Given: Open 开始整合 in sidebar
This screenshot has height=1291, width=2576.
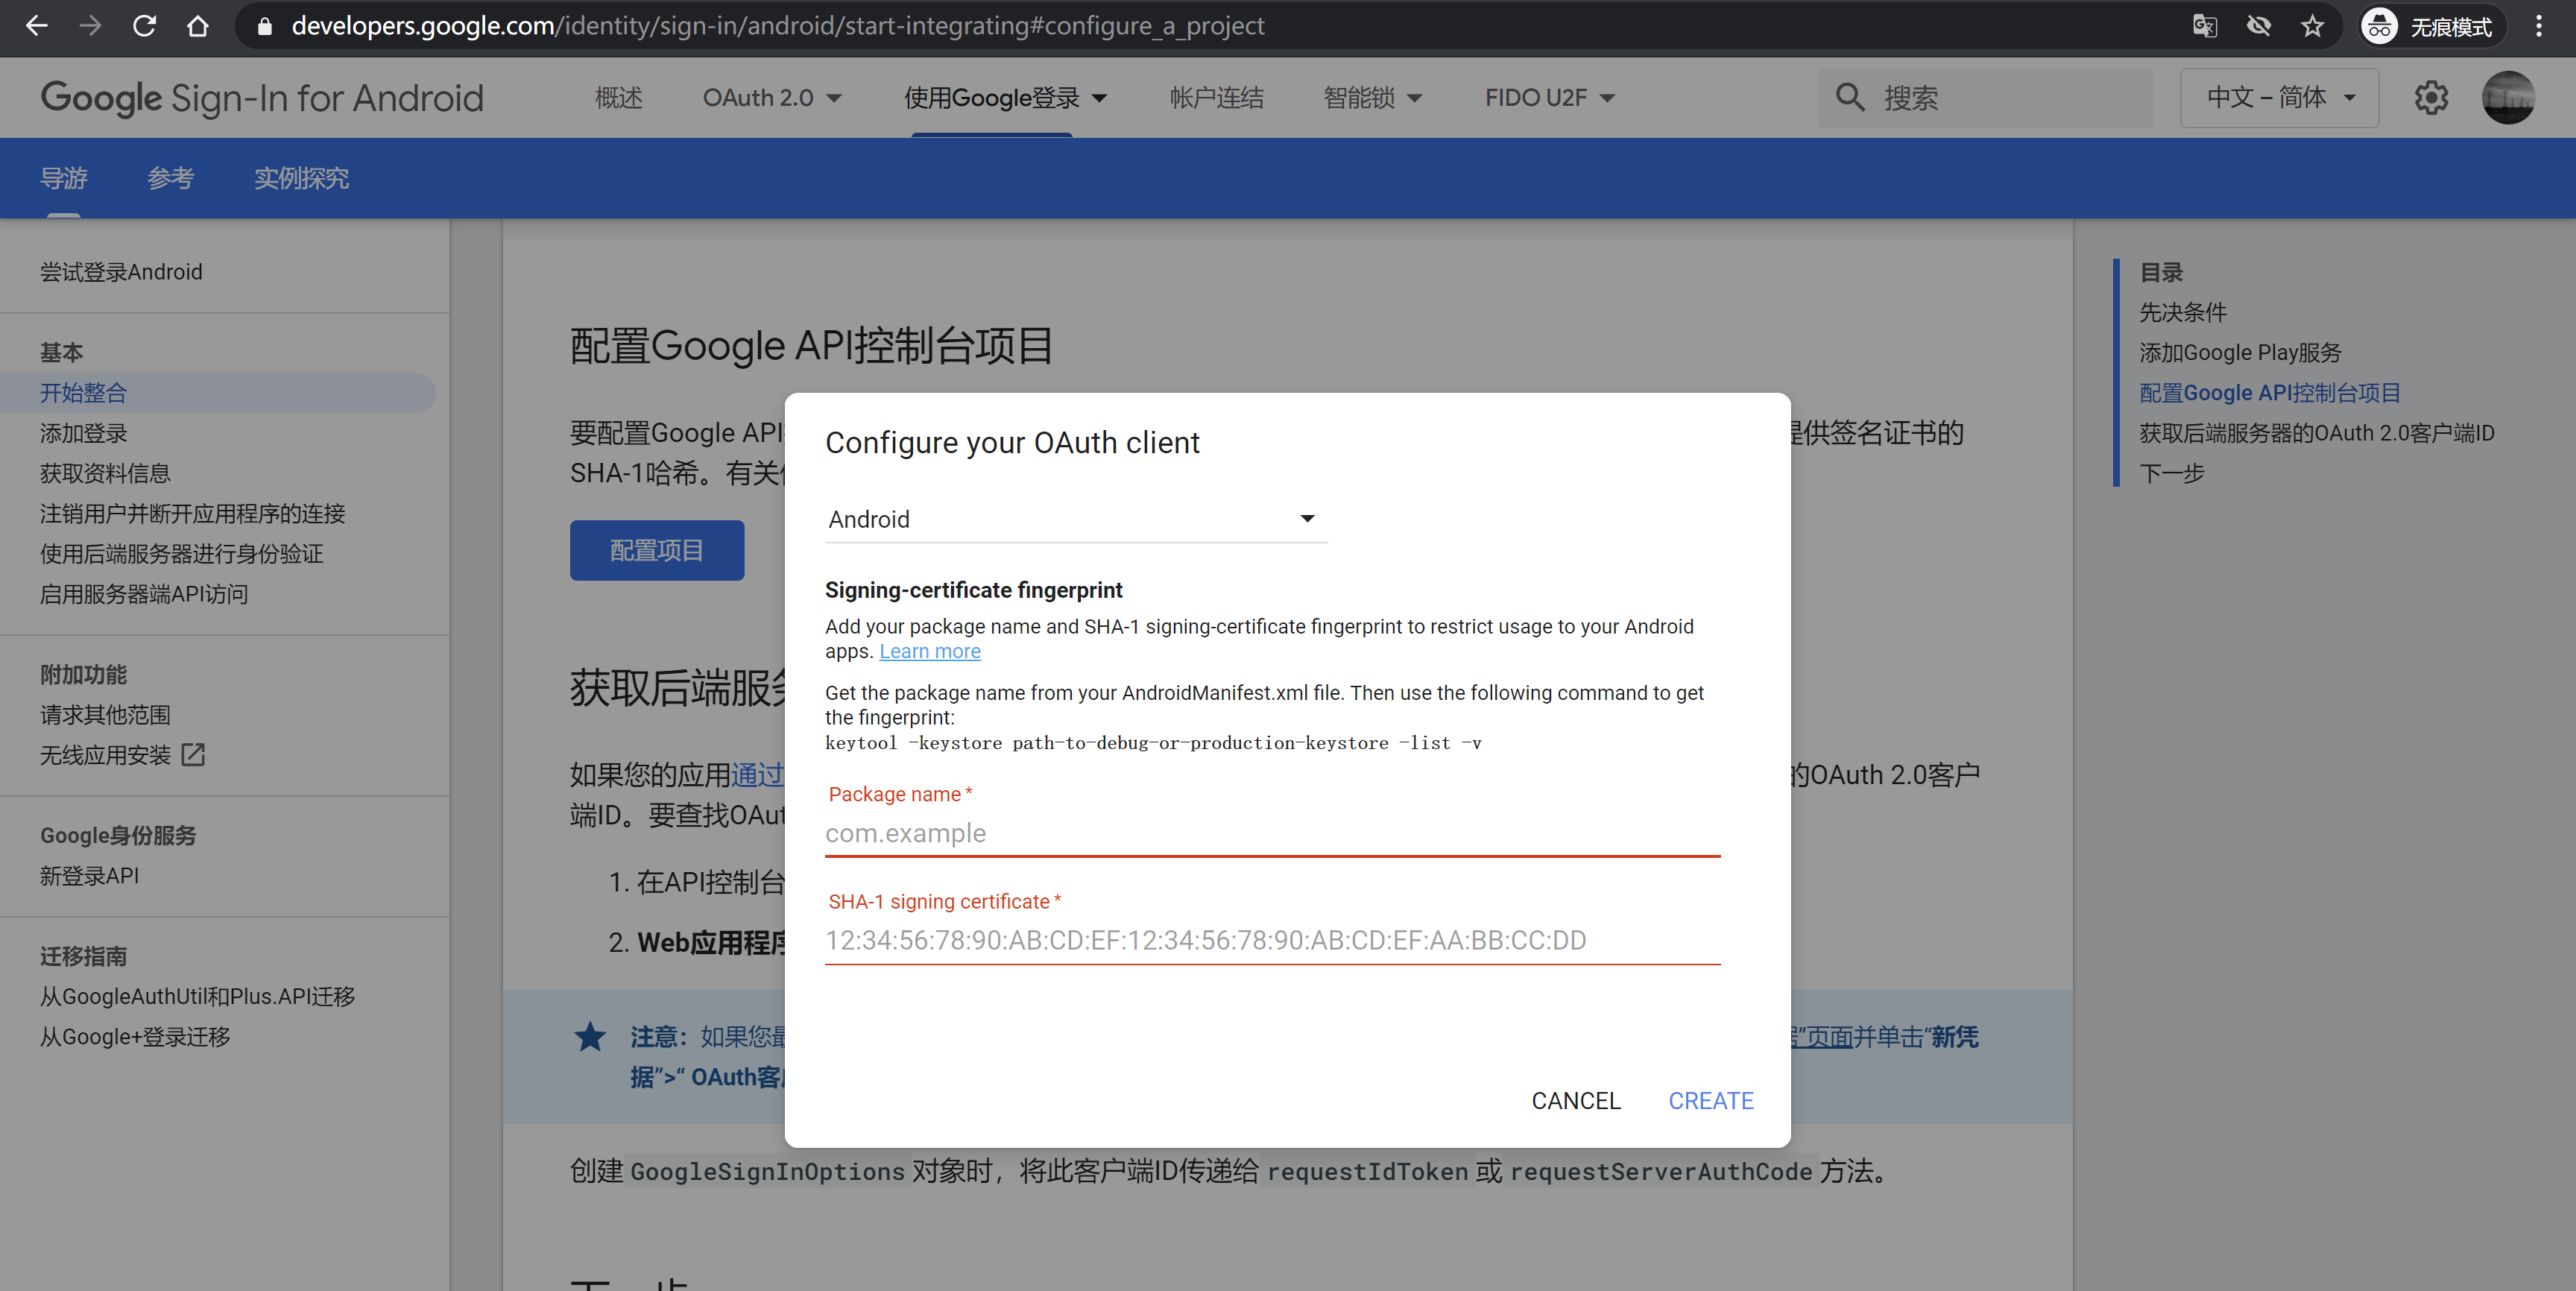Looking at the screenshot, I should tap(84, 393).
